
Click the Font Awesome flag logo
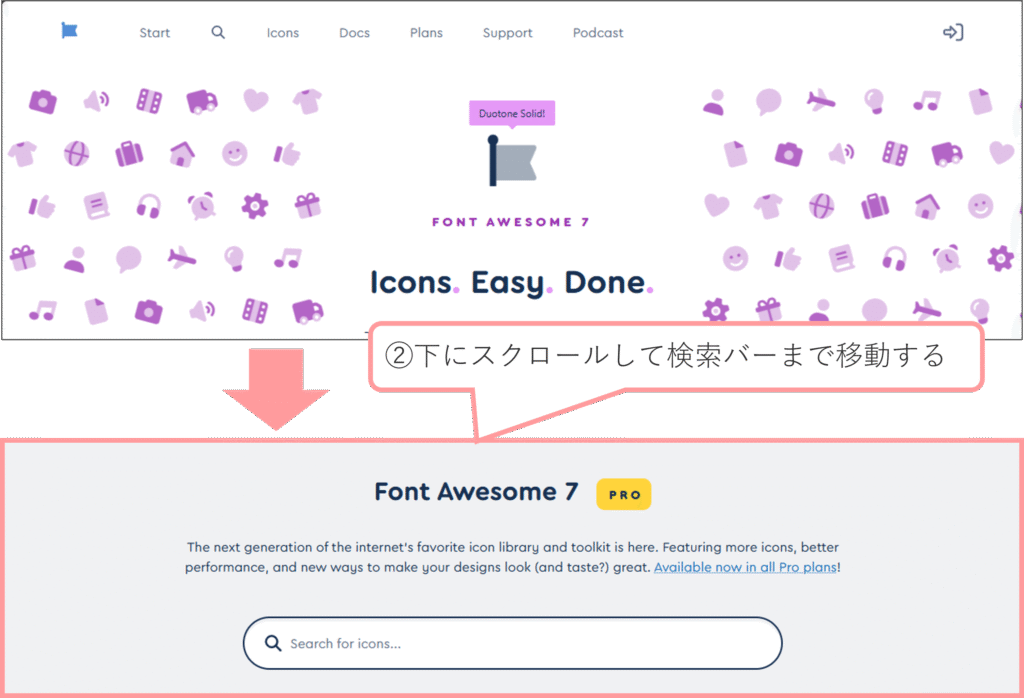(69, 31)
